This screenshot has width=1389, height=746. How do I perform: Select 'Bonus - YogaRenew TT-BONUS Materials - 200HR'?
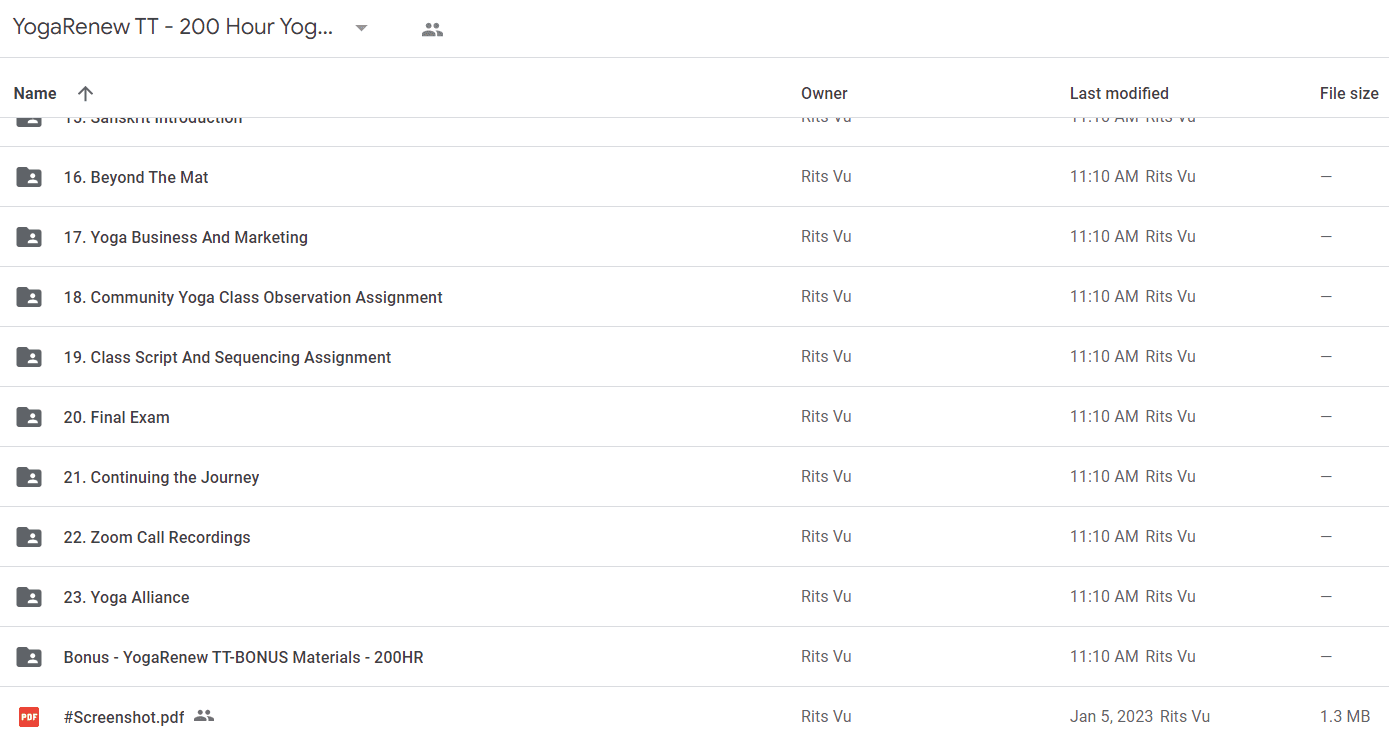tap(243, 657)
